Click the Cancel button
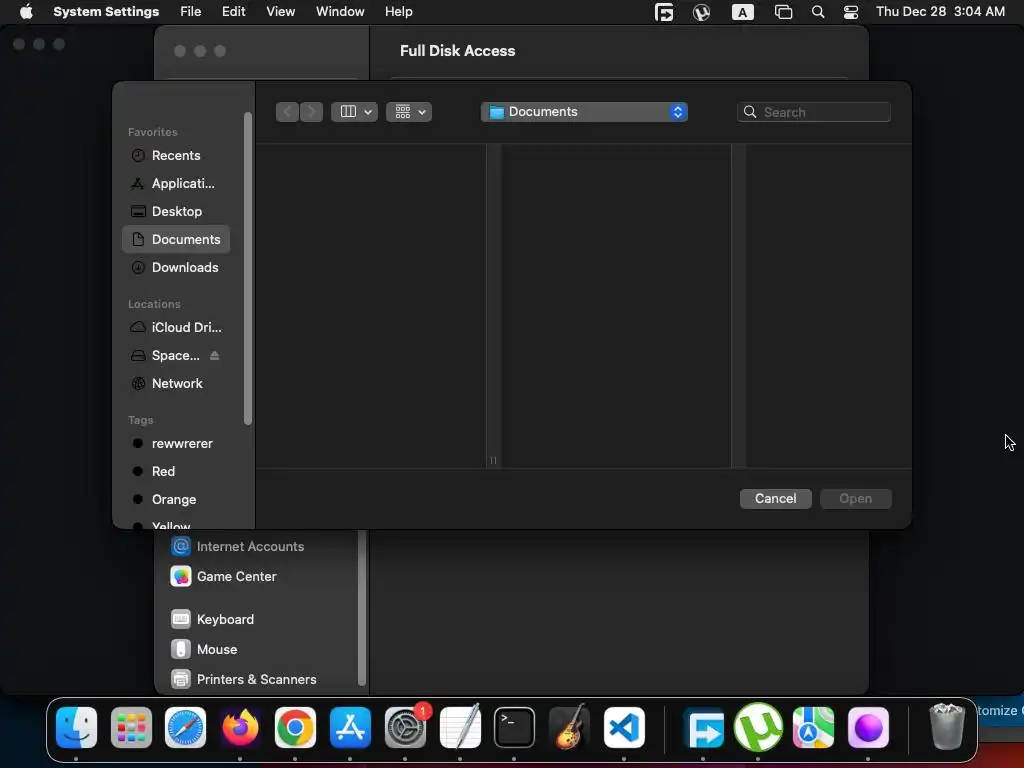The width and height of the screenshot is (1024, 768). 775,499
